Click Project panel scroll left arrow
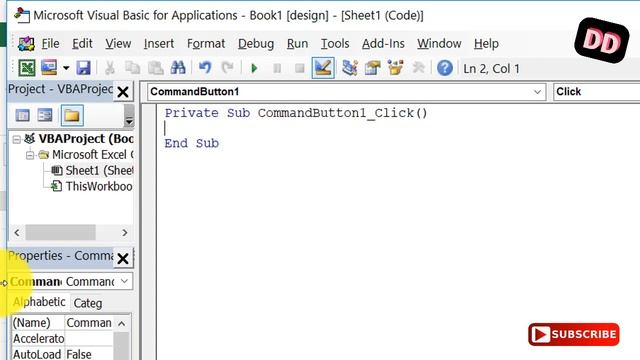Viewport: 640px width, 360px height. tap(17, 233)
